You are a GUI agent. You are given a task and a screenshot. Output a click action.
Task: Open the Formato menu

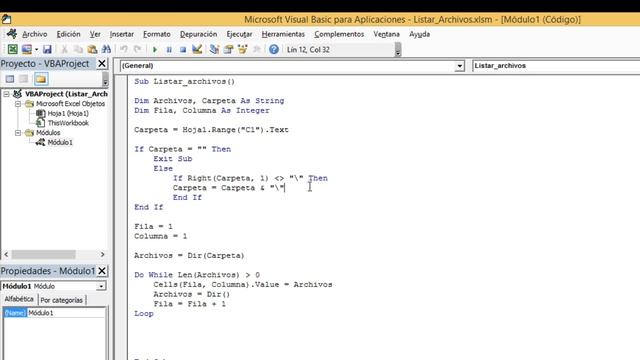(157, 34)
